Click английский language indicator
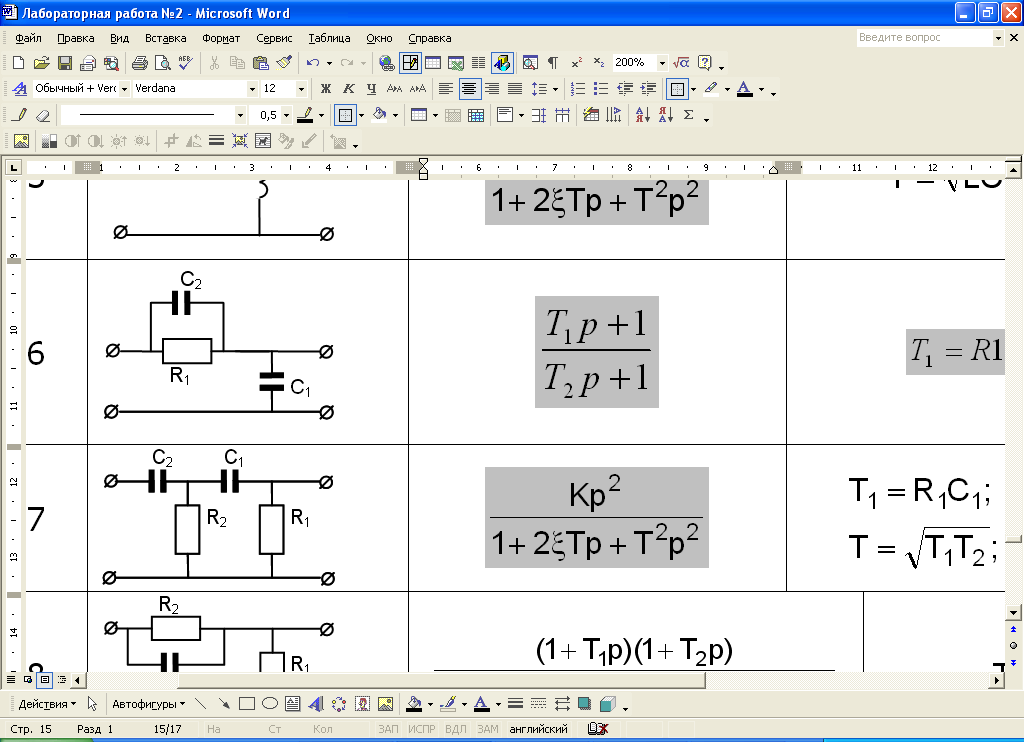This screenshot has width=1024, height=742. (x=538, y=729)
